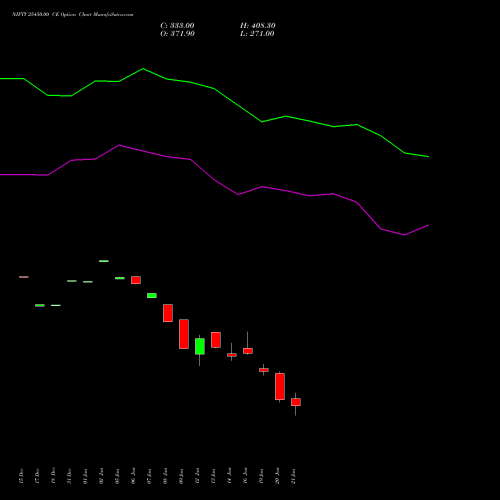The image size is (500, 500).
Task: Click the high value H: 408.30
Action: point(258,26)
